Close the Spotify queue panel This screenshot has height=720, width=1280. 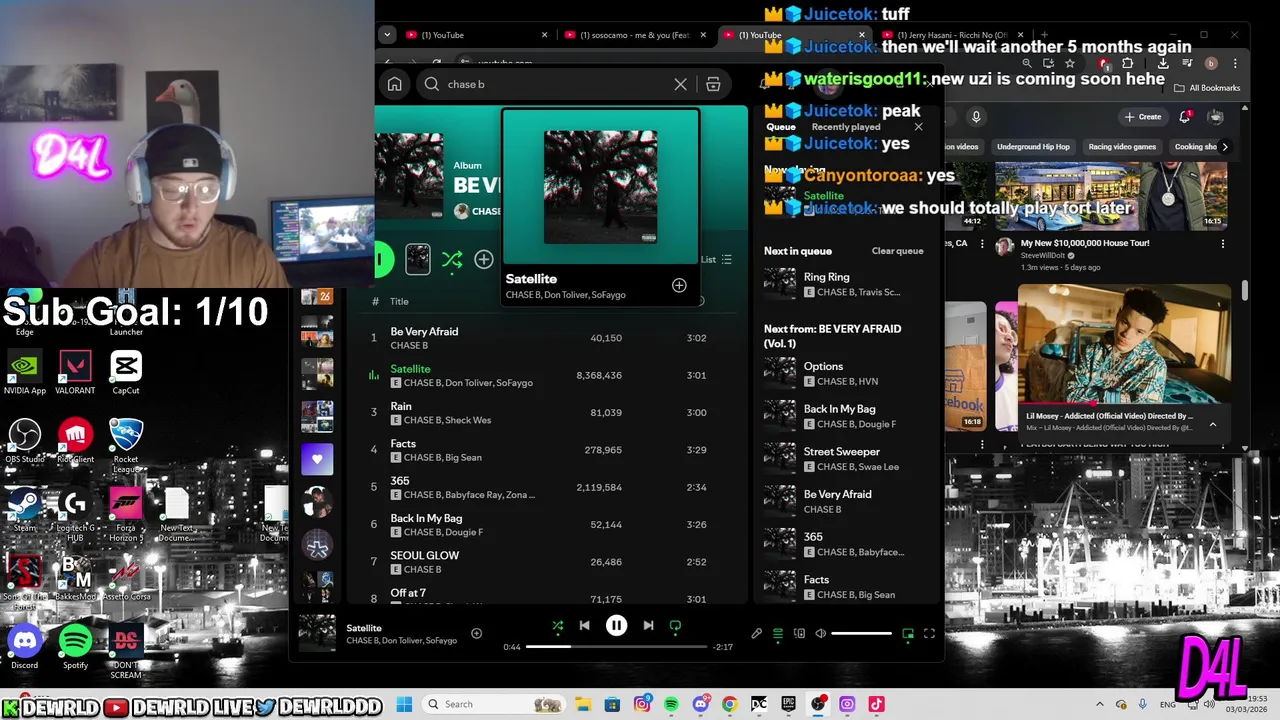click(919, 127)
